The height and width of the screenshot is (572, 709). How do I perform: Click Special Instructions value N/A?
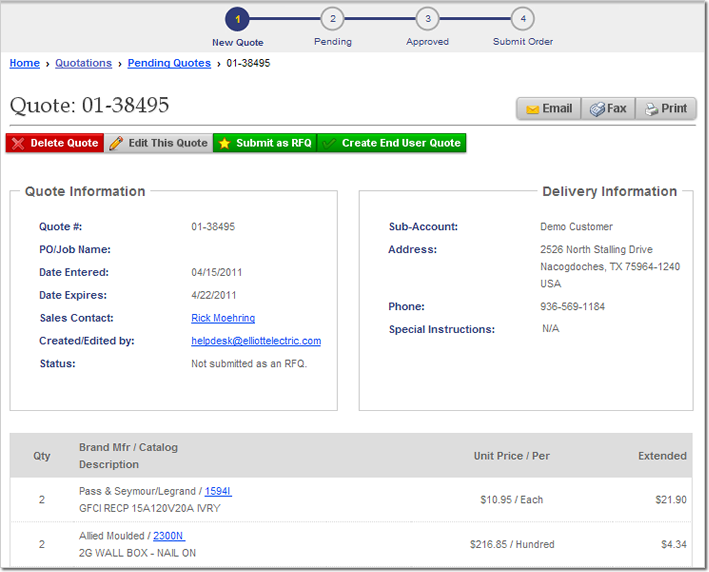click(551, 329)
